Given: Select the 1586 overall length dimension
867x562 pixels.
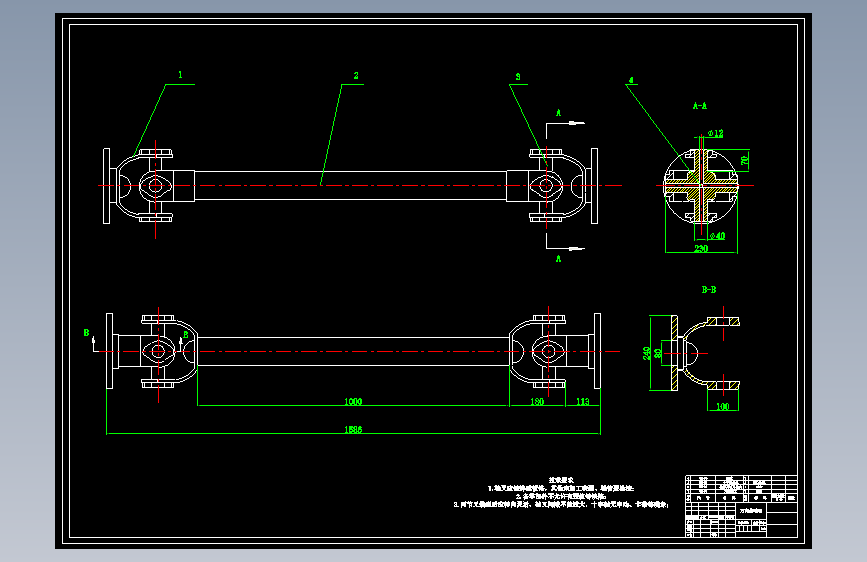Looking at the screenshot, I should click(353, 429).
